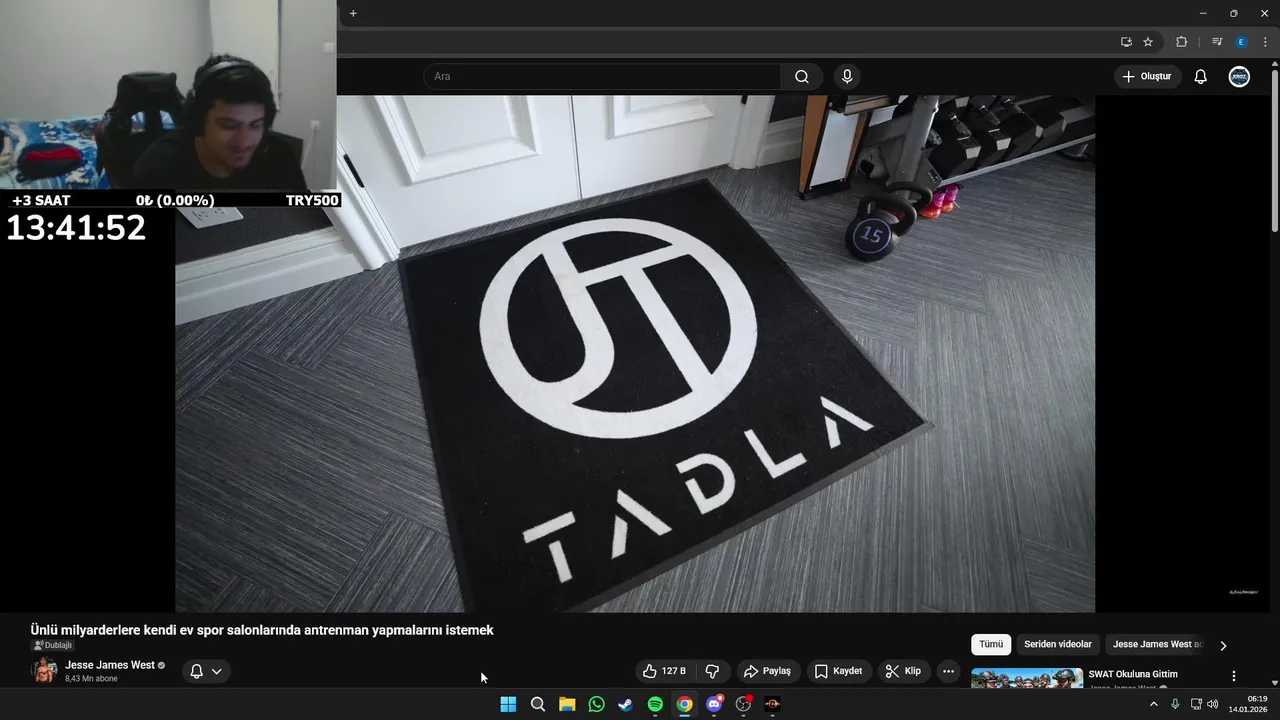Open File Explorer from taskbar
Viewport: 1280px width, 720px height.
click(567, 704)
